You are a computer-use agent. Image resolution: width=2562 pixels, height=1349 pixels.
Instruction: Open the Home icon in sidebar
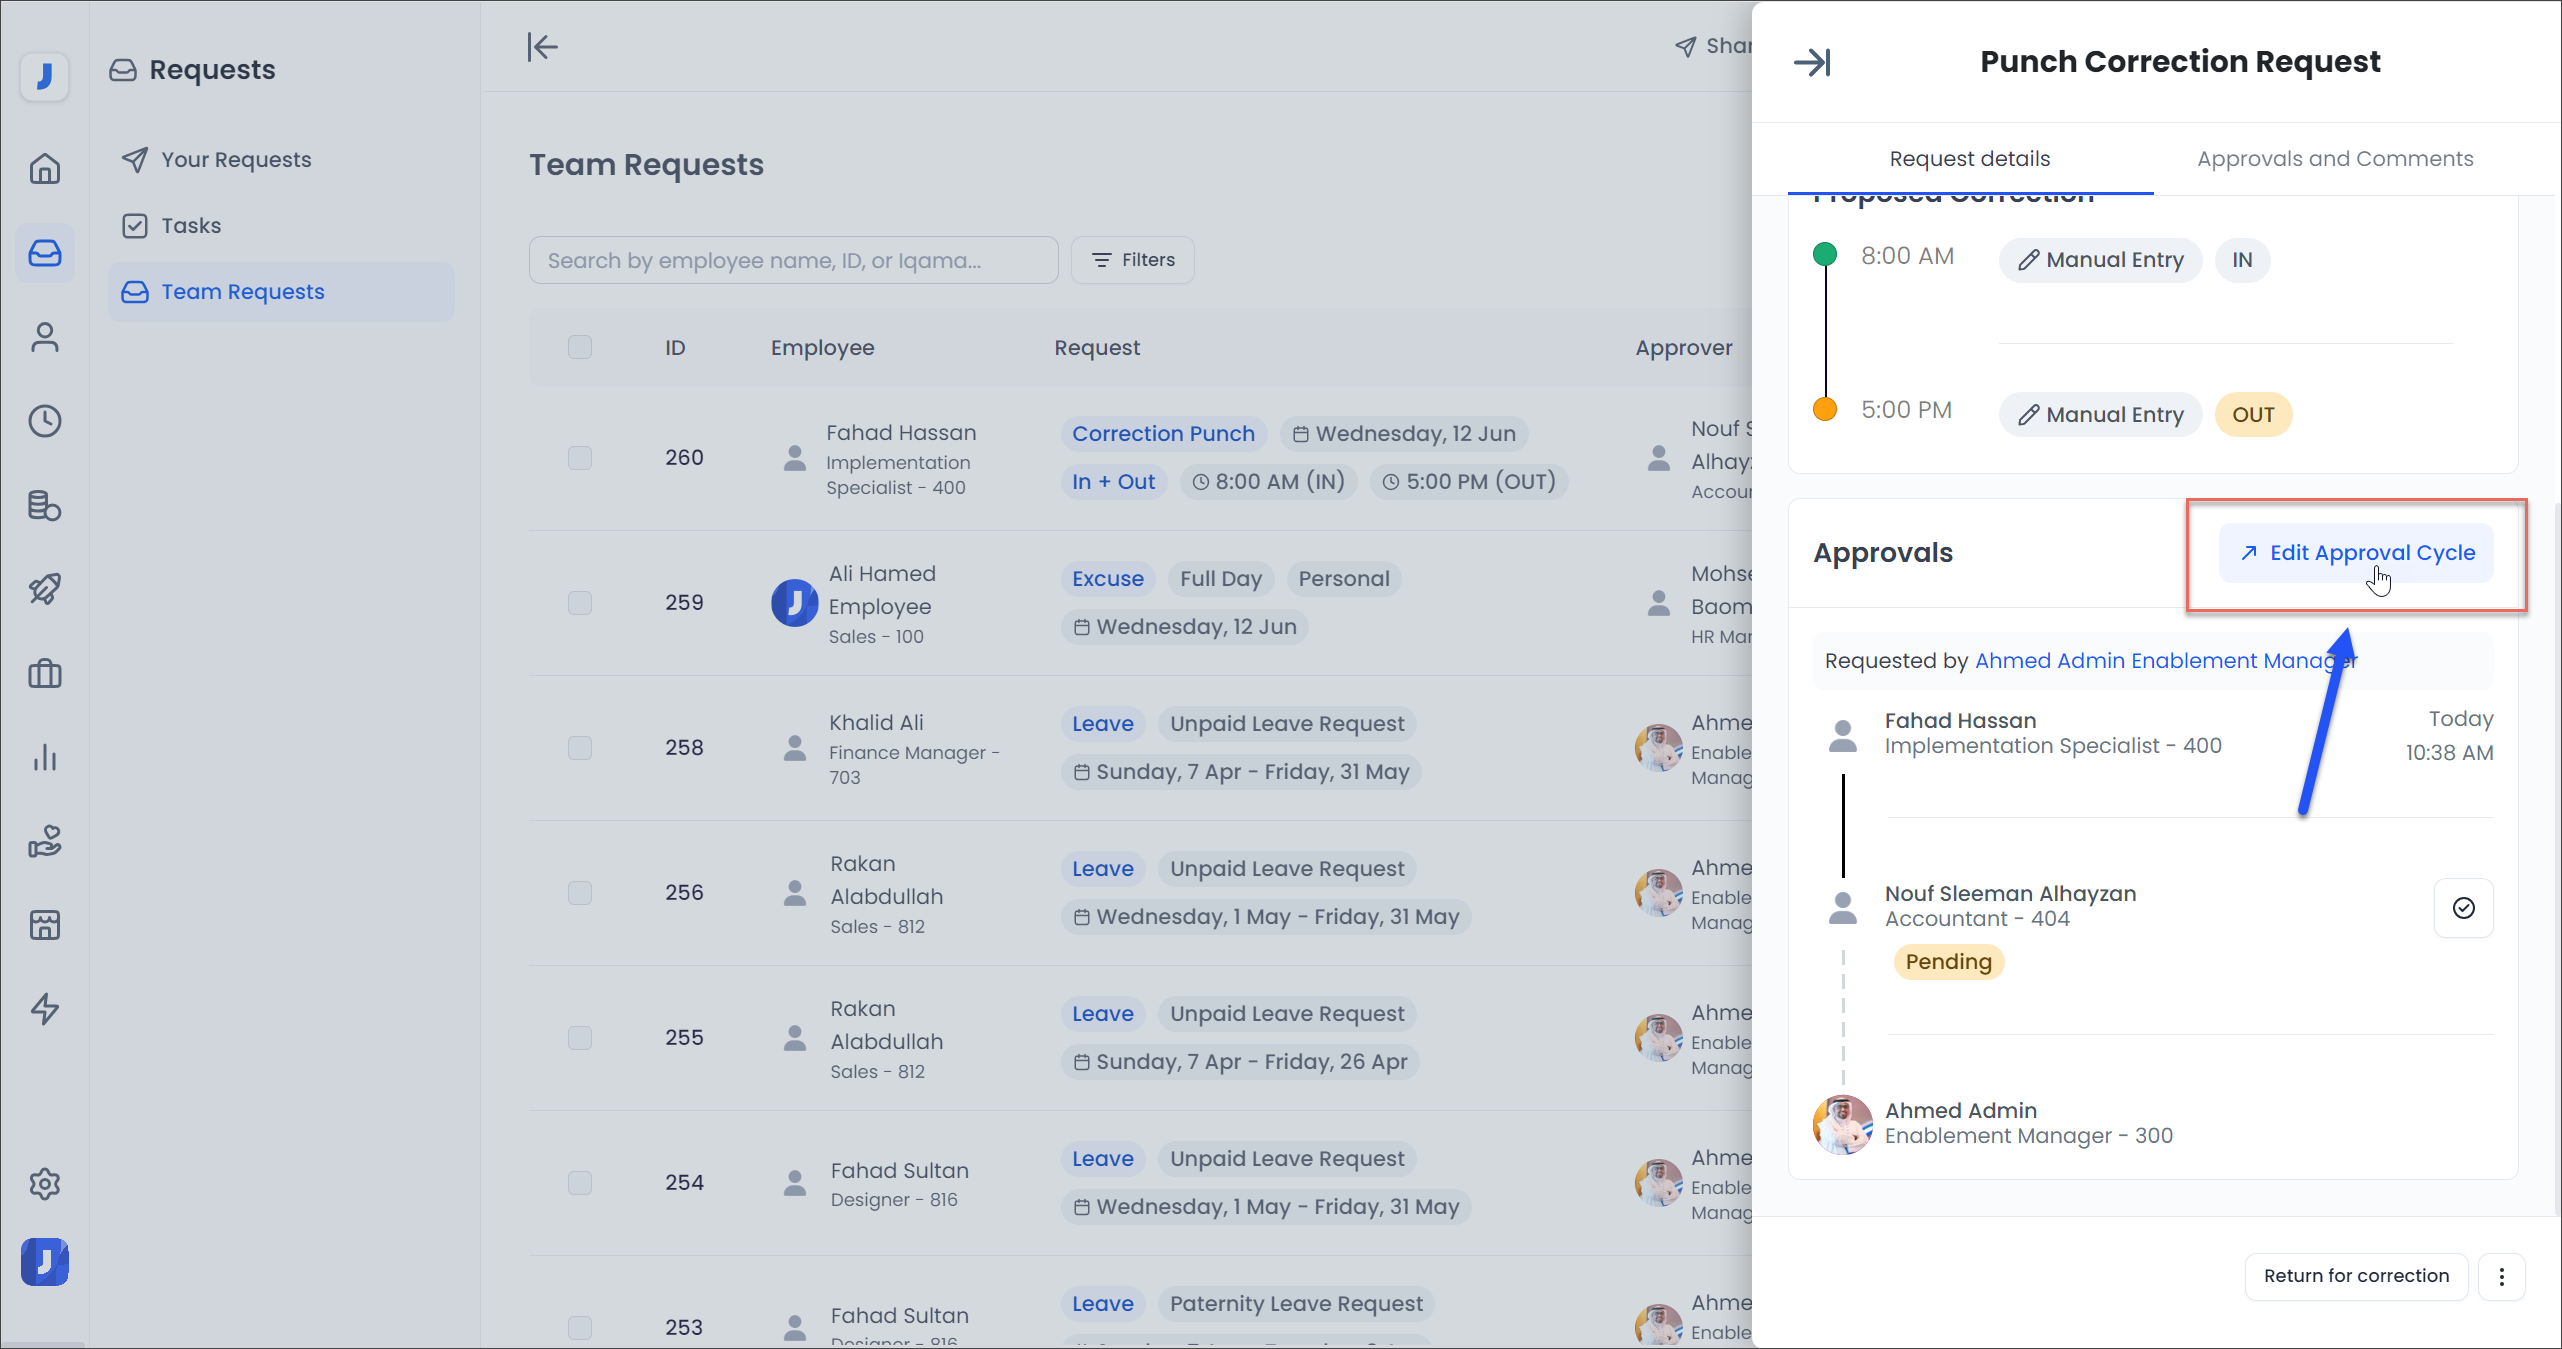point(44,169)
